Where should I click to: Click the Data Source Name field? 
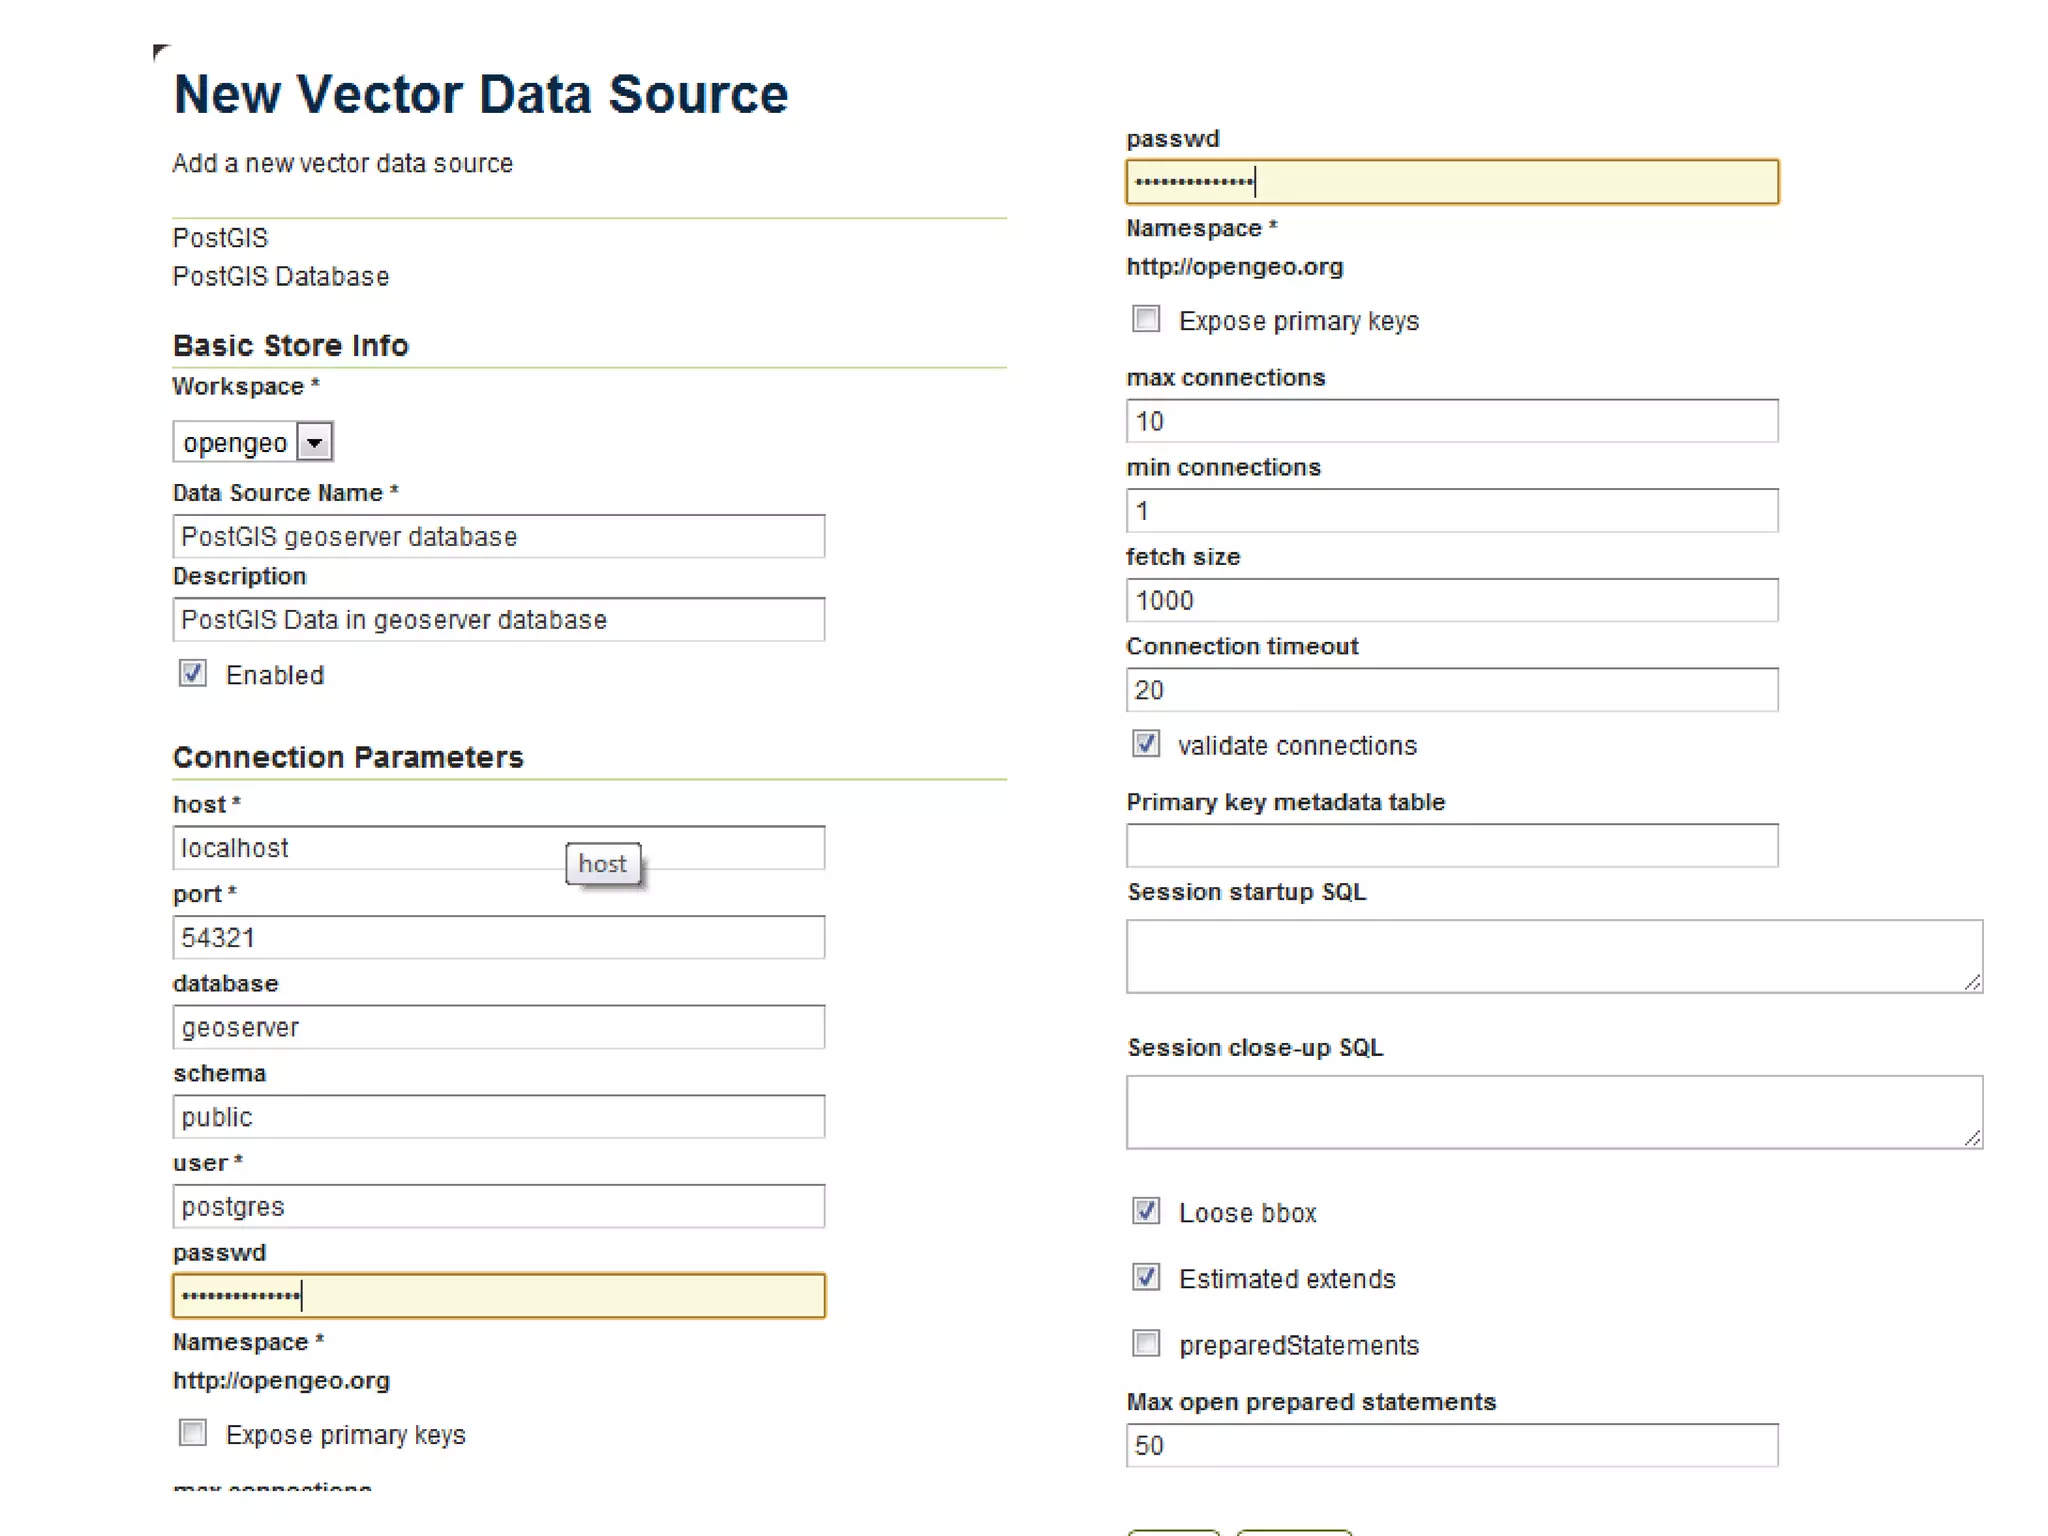coord(498,537)
